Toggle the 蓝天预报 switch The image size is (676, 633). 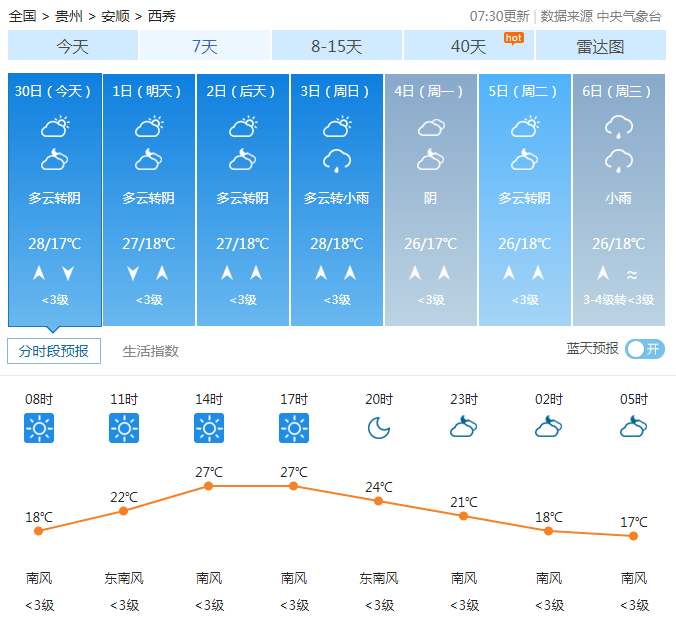coord(644,349)
